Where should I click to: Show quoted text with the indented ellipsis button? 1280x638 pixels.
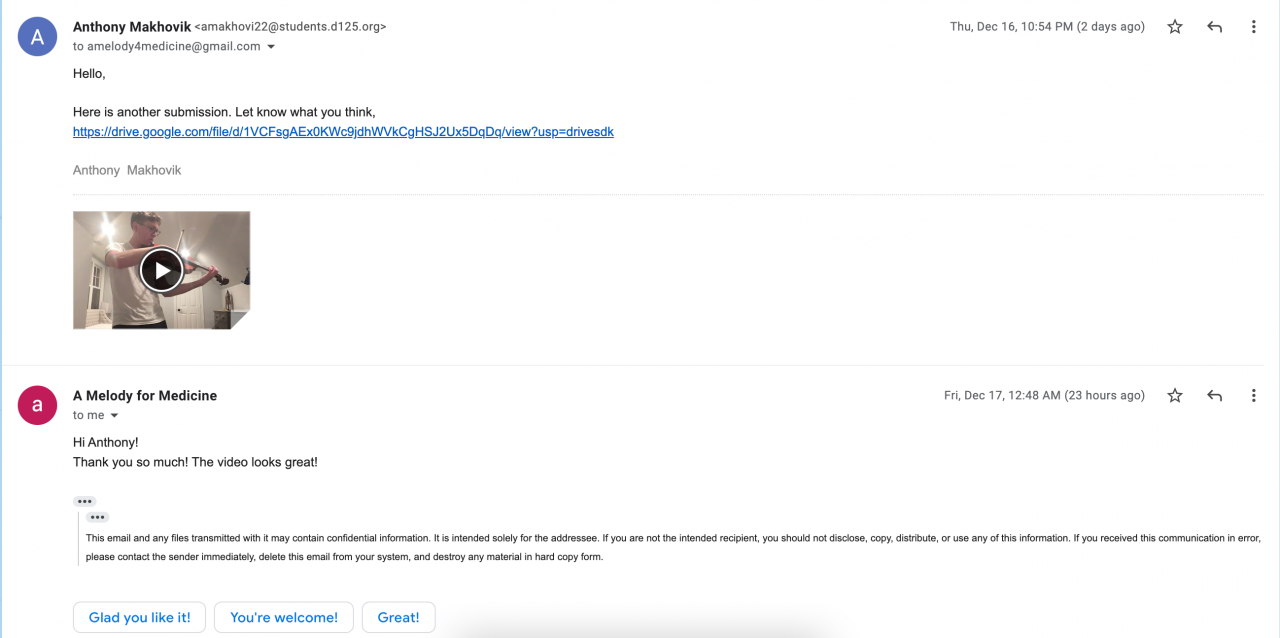click(97, 517)
